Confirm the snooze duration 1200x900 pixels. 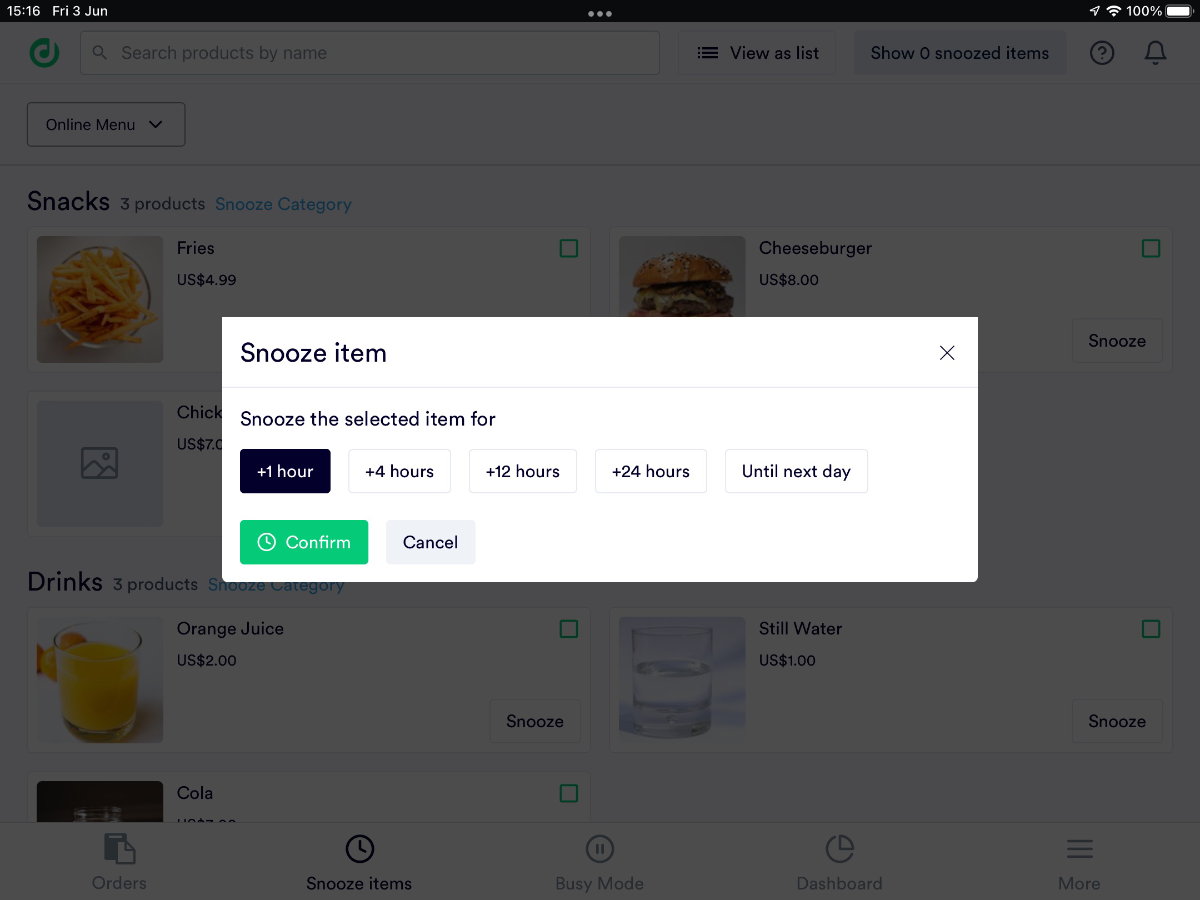click(304, 542)
